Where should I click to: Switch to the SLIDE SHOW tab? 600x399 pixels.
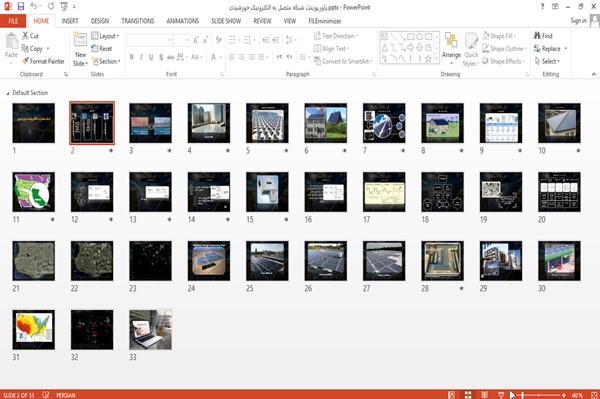226,21
